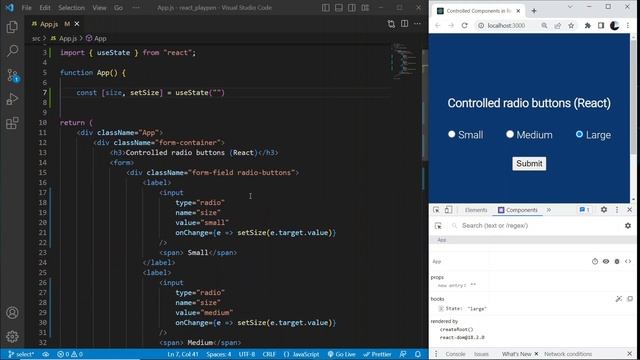
Task: Open the Search view in activity bar
Action: 12,51
